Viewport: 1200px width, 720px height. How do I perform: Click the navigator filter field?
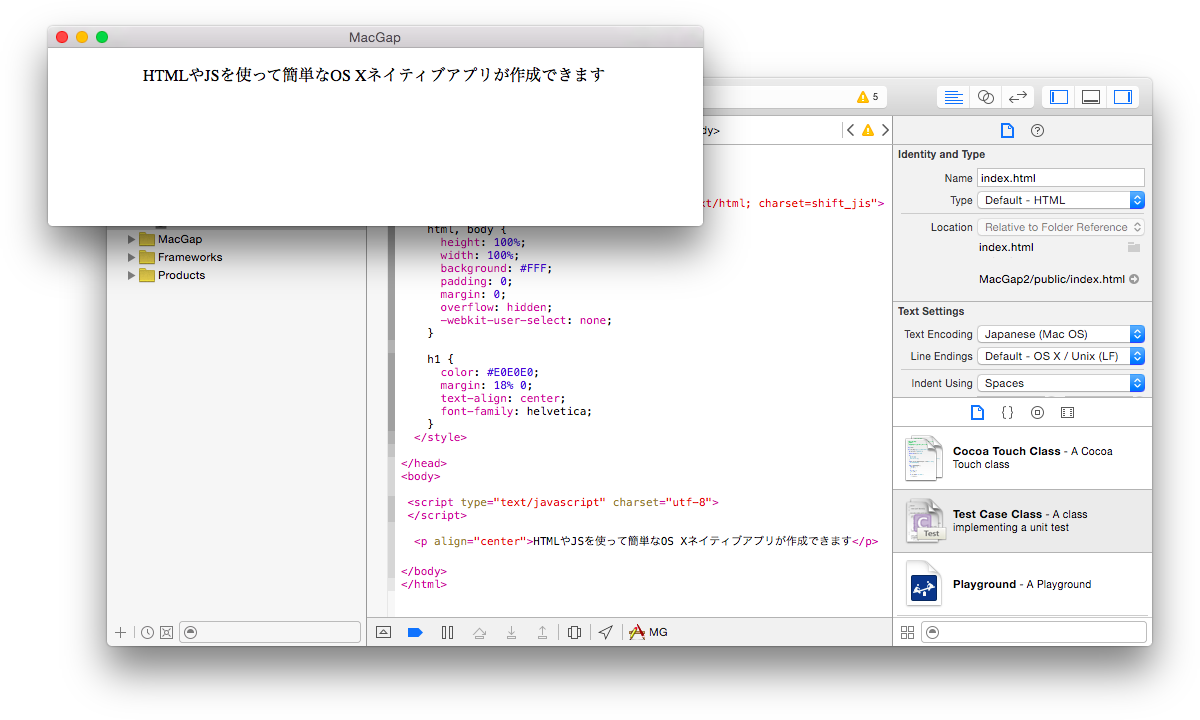tap(270, 632)
